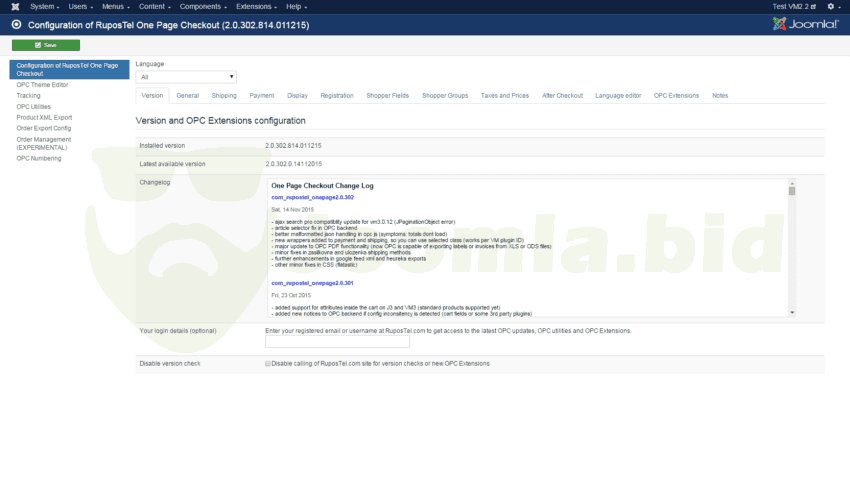
Task: Click the green Save button
Action: (x=46, y=45)
